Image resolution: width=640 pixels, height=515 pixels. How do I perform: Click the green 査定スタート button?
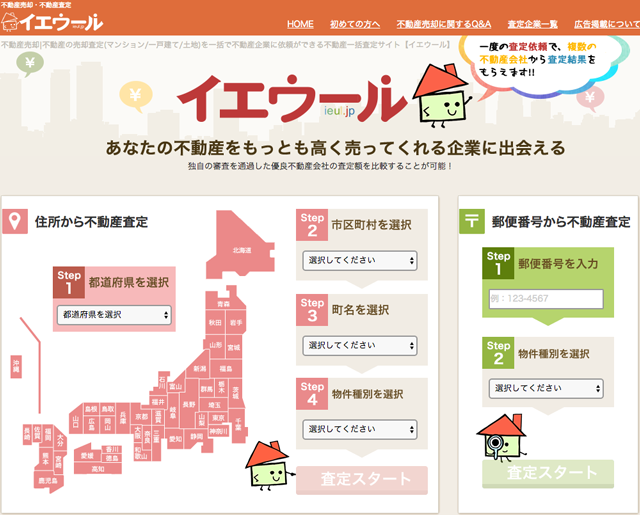(548, 473)
